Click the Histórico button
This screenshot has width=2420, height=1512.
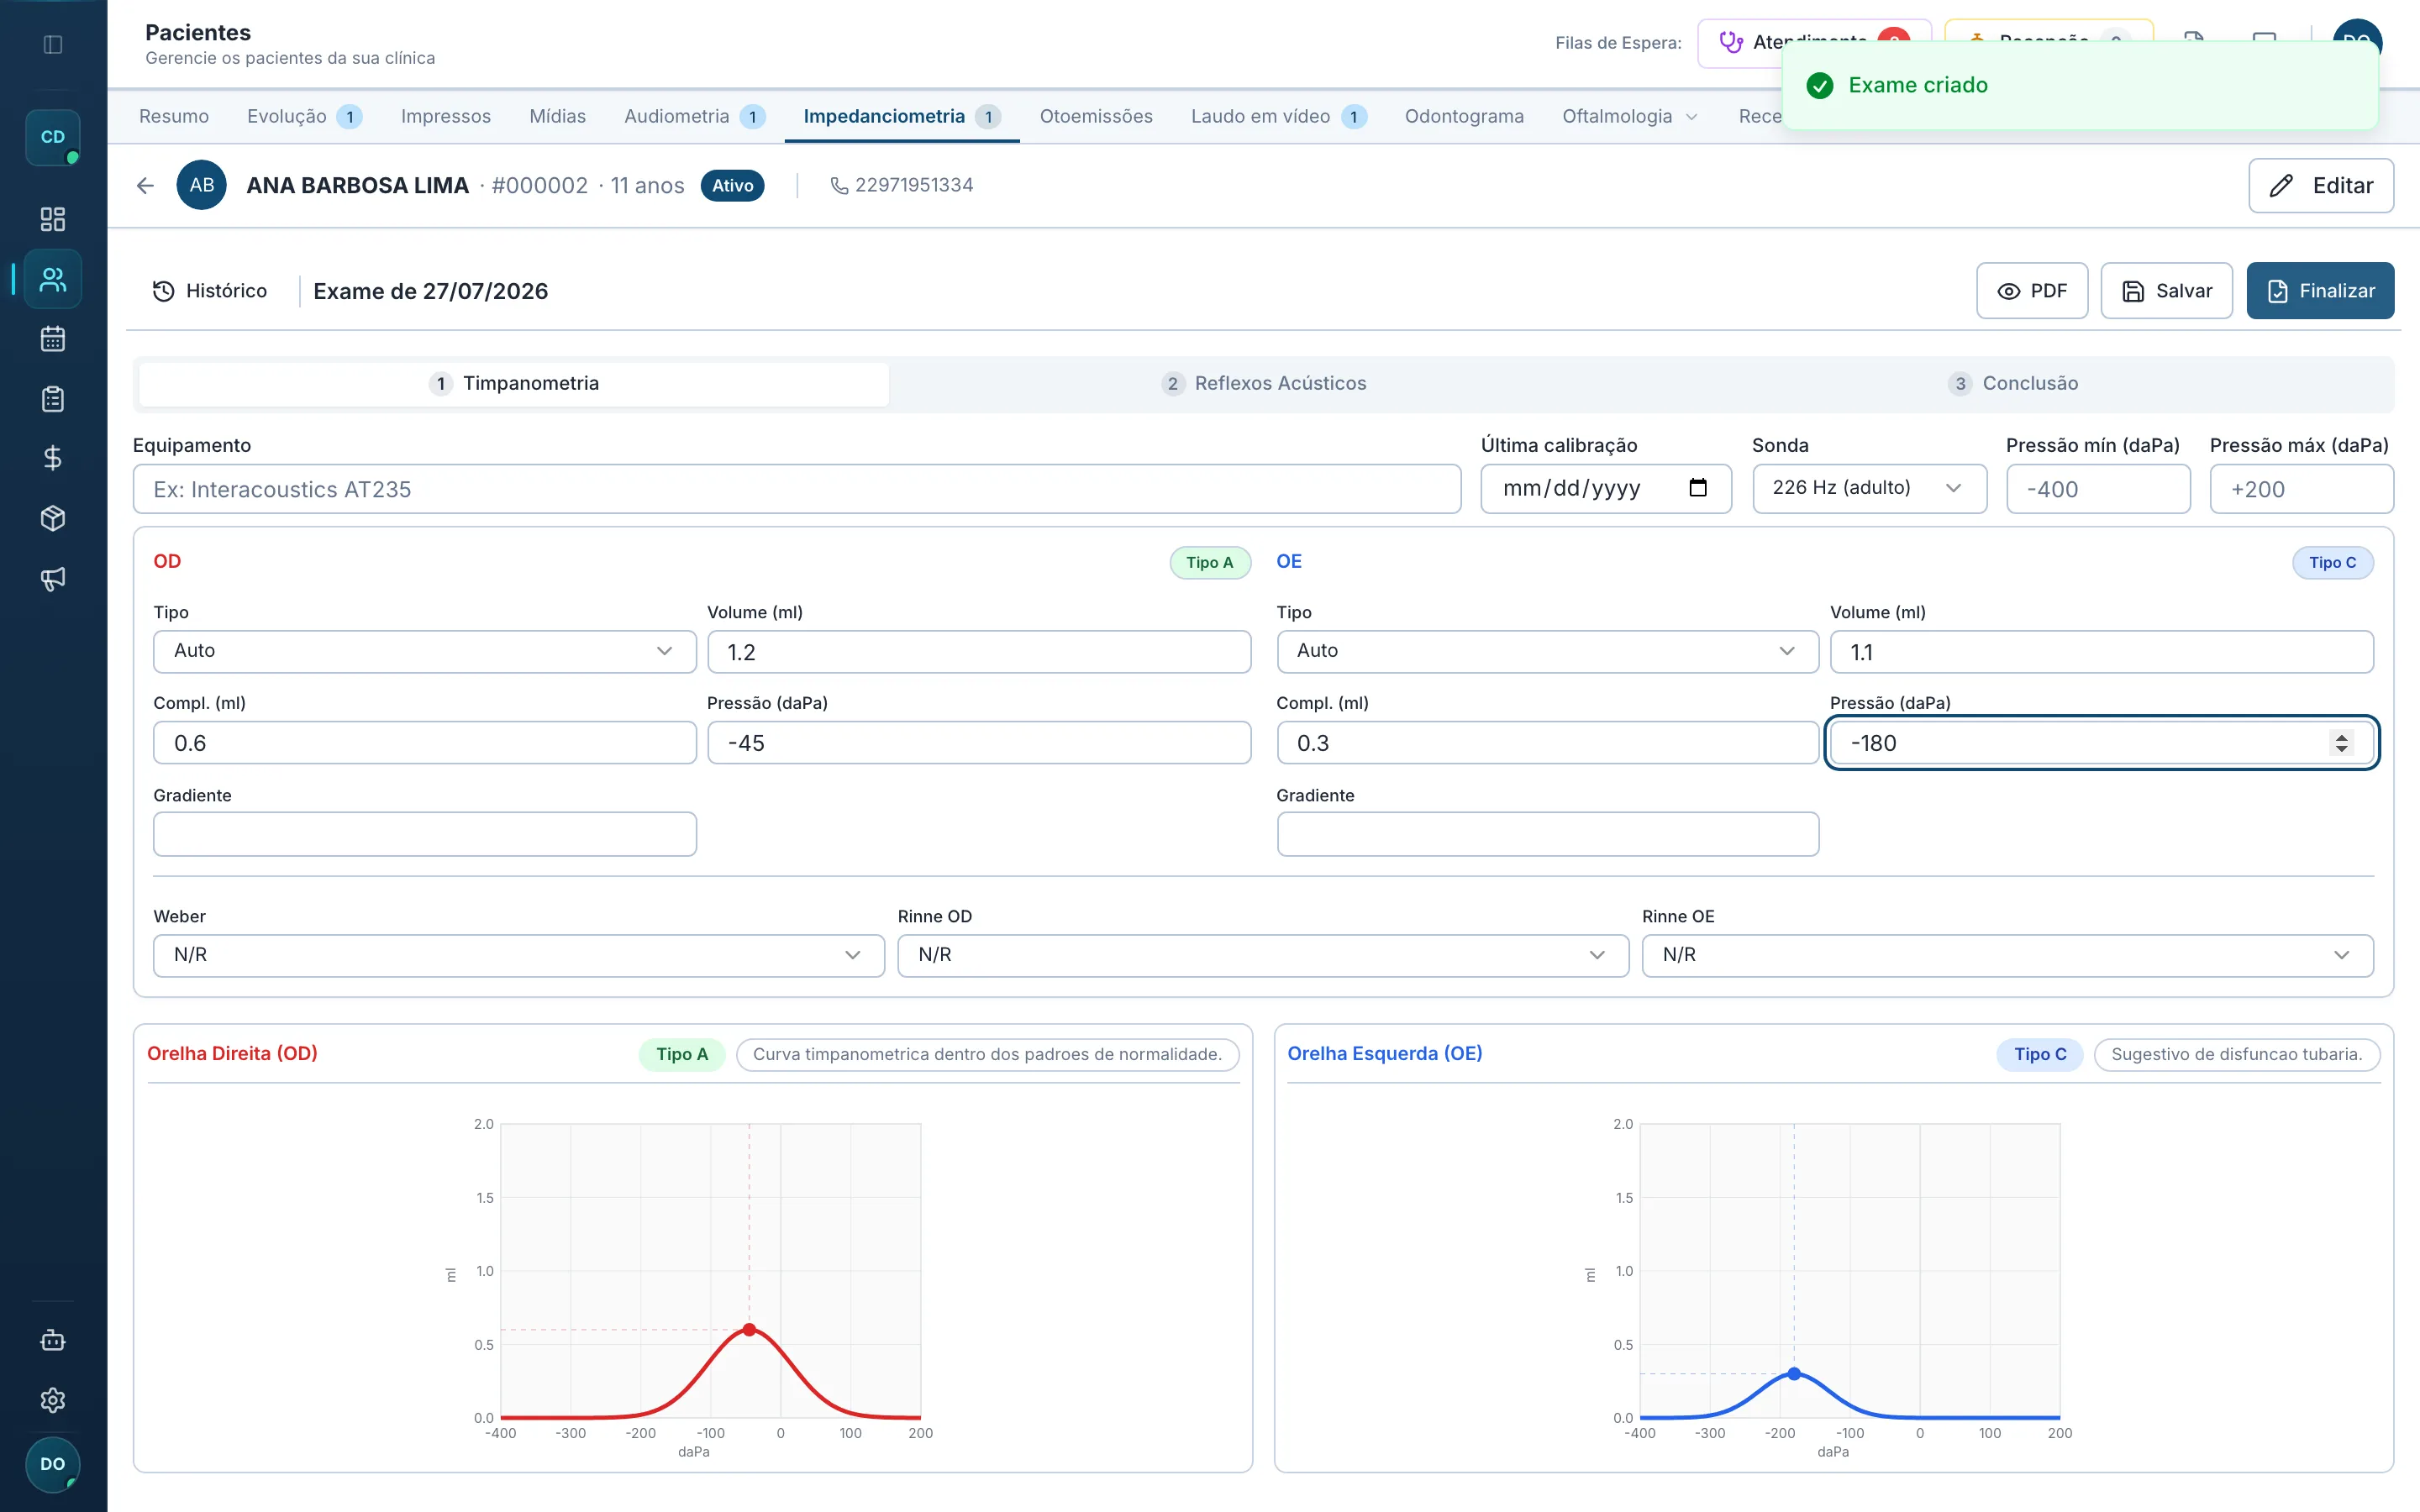pos(210,291)
